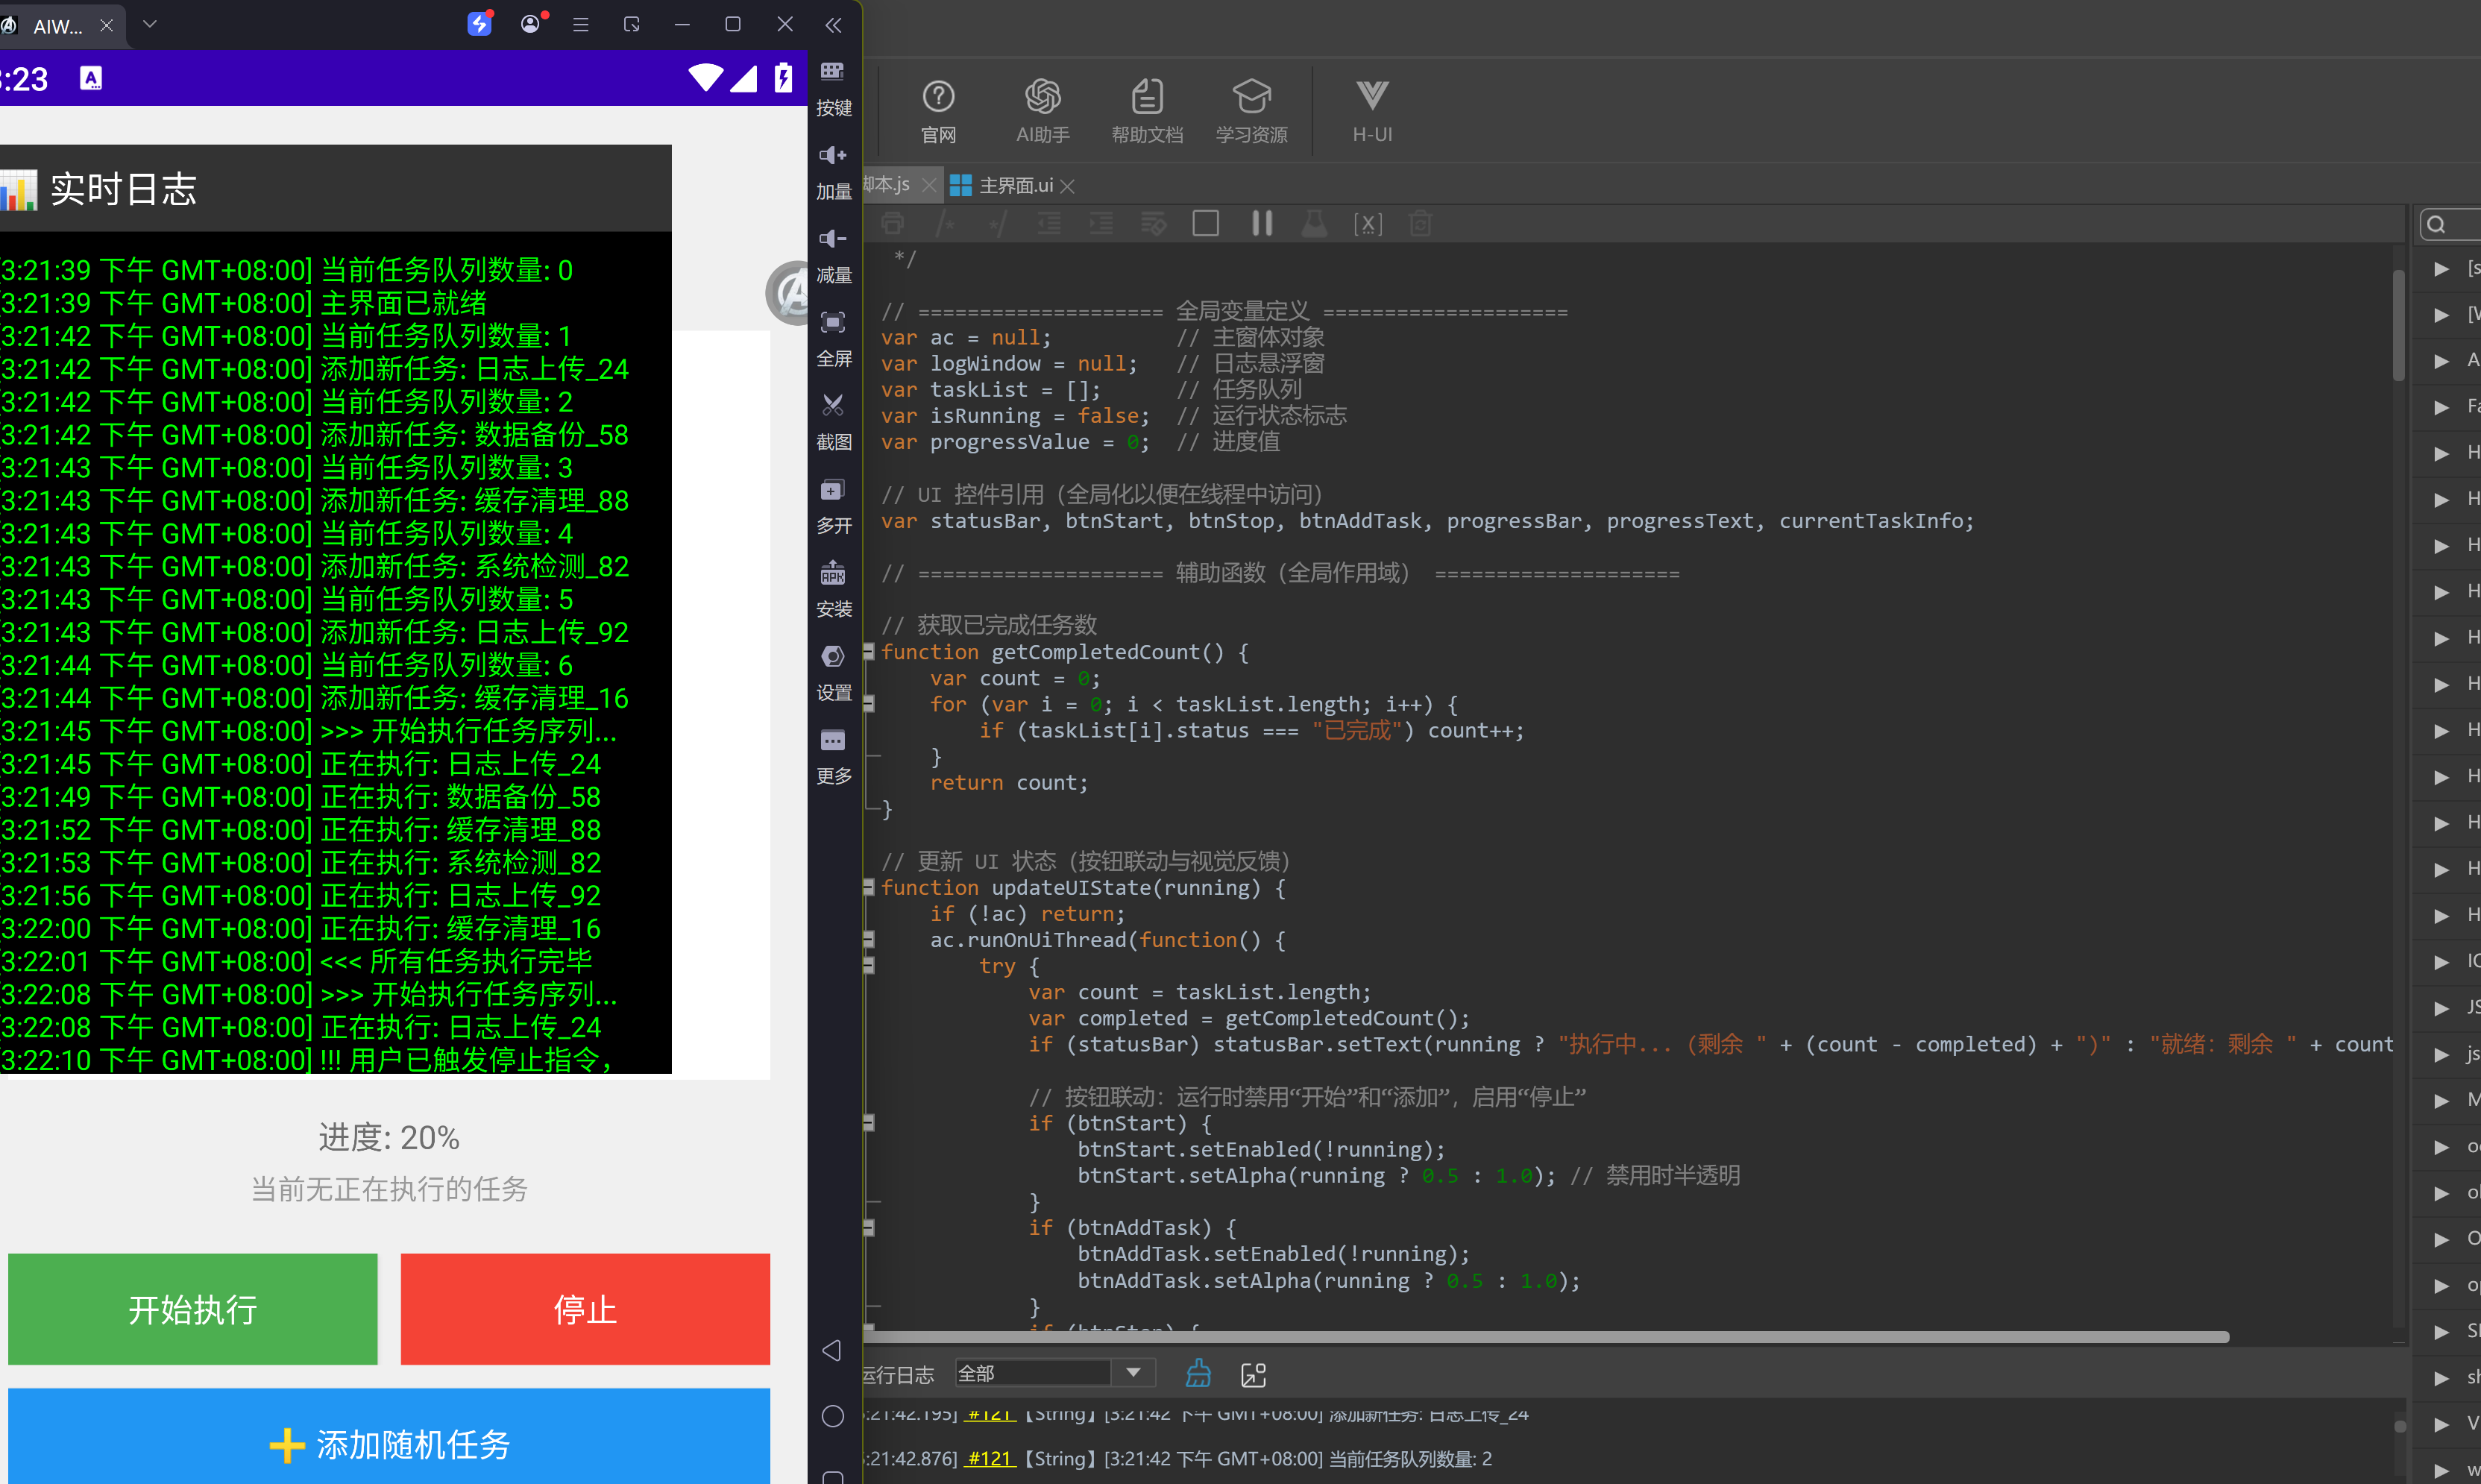This screenshot has height=1484, width=2481.
Task: Open 帮助文档 help documents
Action: point(1147,110)
